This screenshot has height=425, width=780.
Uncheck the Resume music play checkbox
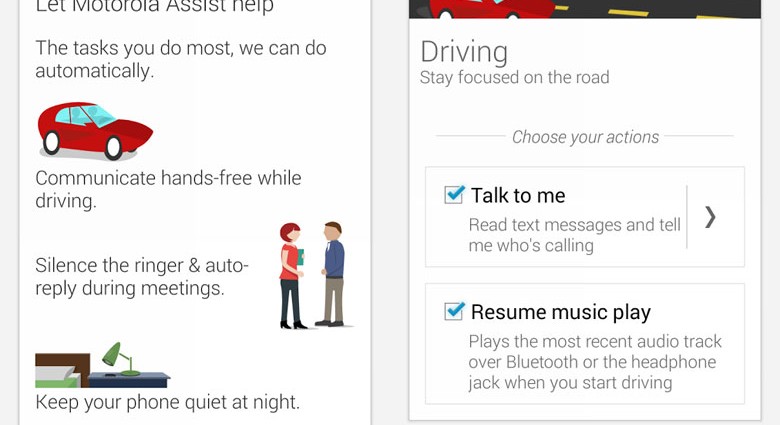point(454,311)
